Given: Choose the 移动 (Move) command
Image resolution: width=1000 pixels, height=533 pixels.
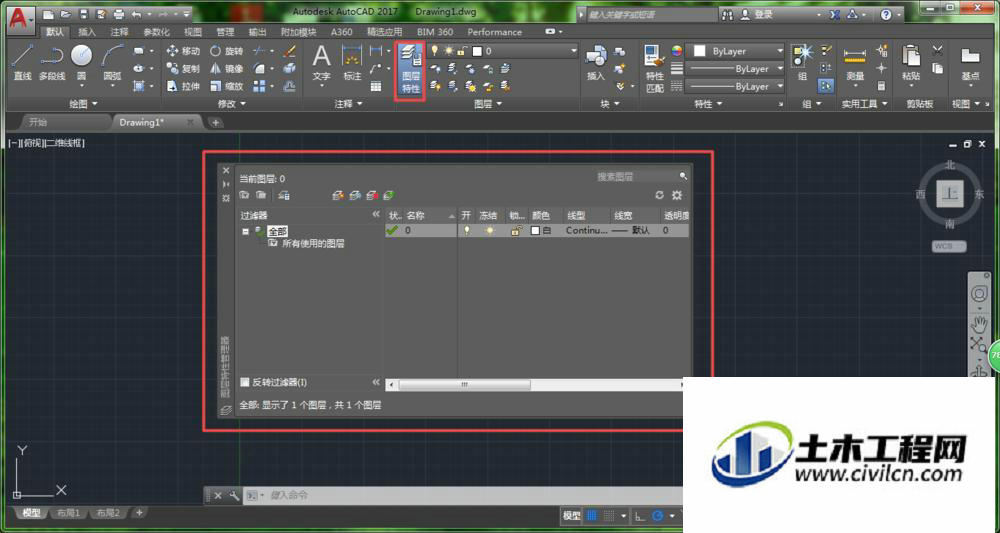Looking at the screenshot, I should (x=183, y=51).
